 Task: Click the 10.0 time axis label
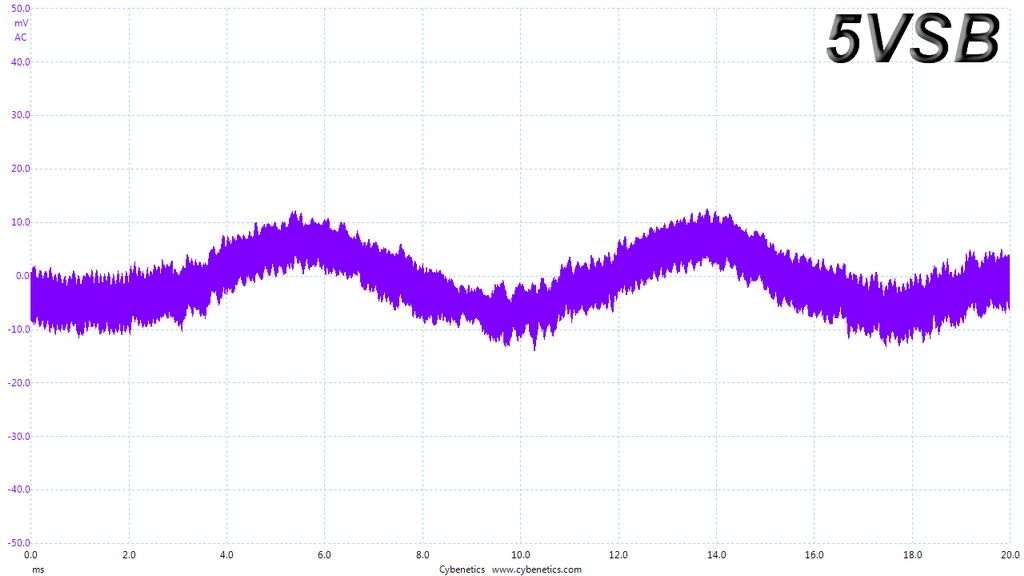(520, 555)
